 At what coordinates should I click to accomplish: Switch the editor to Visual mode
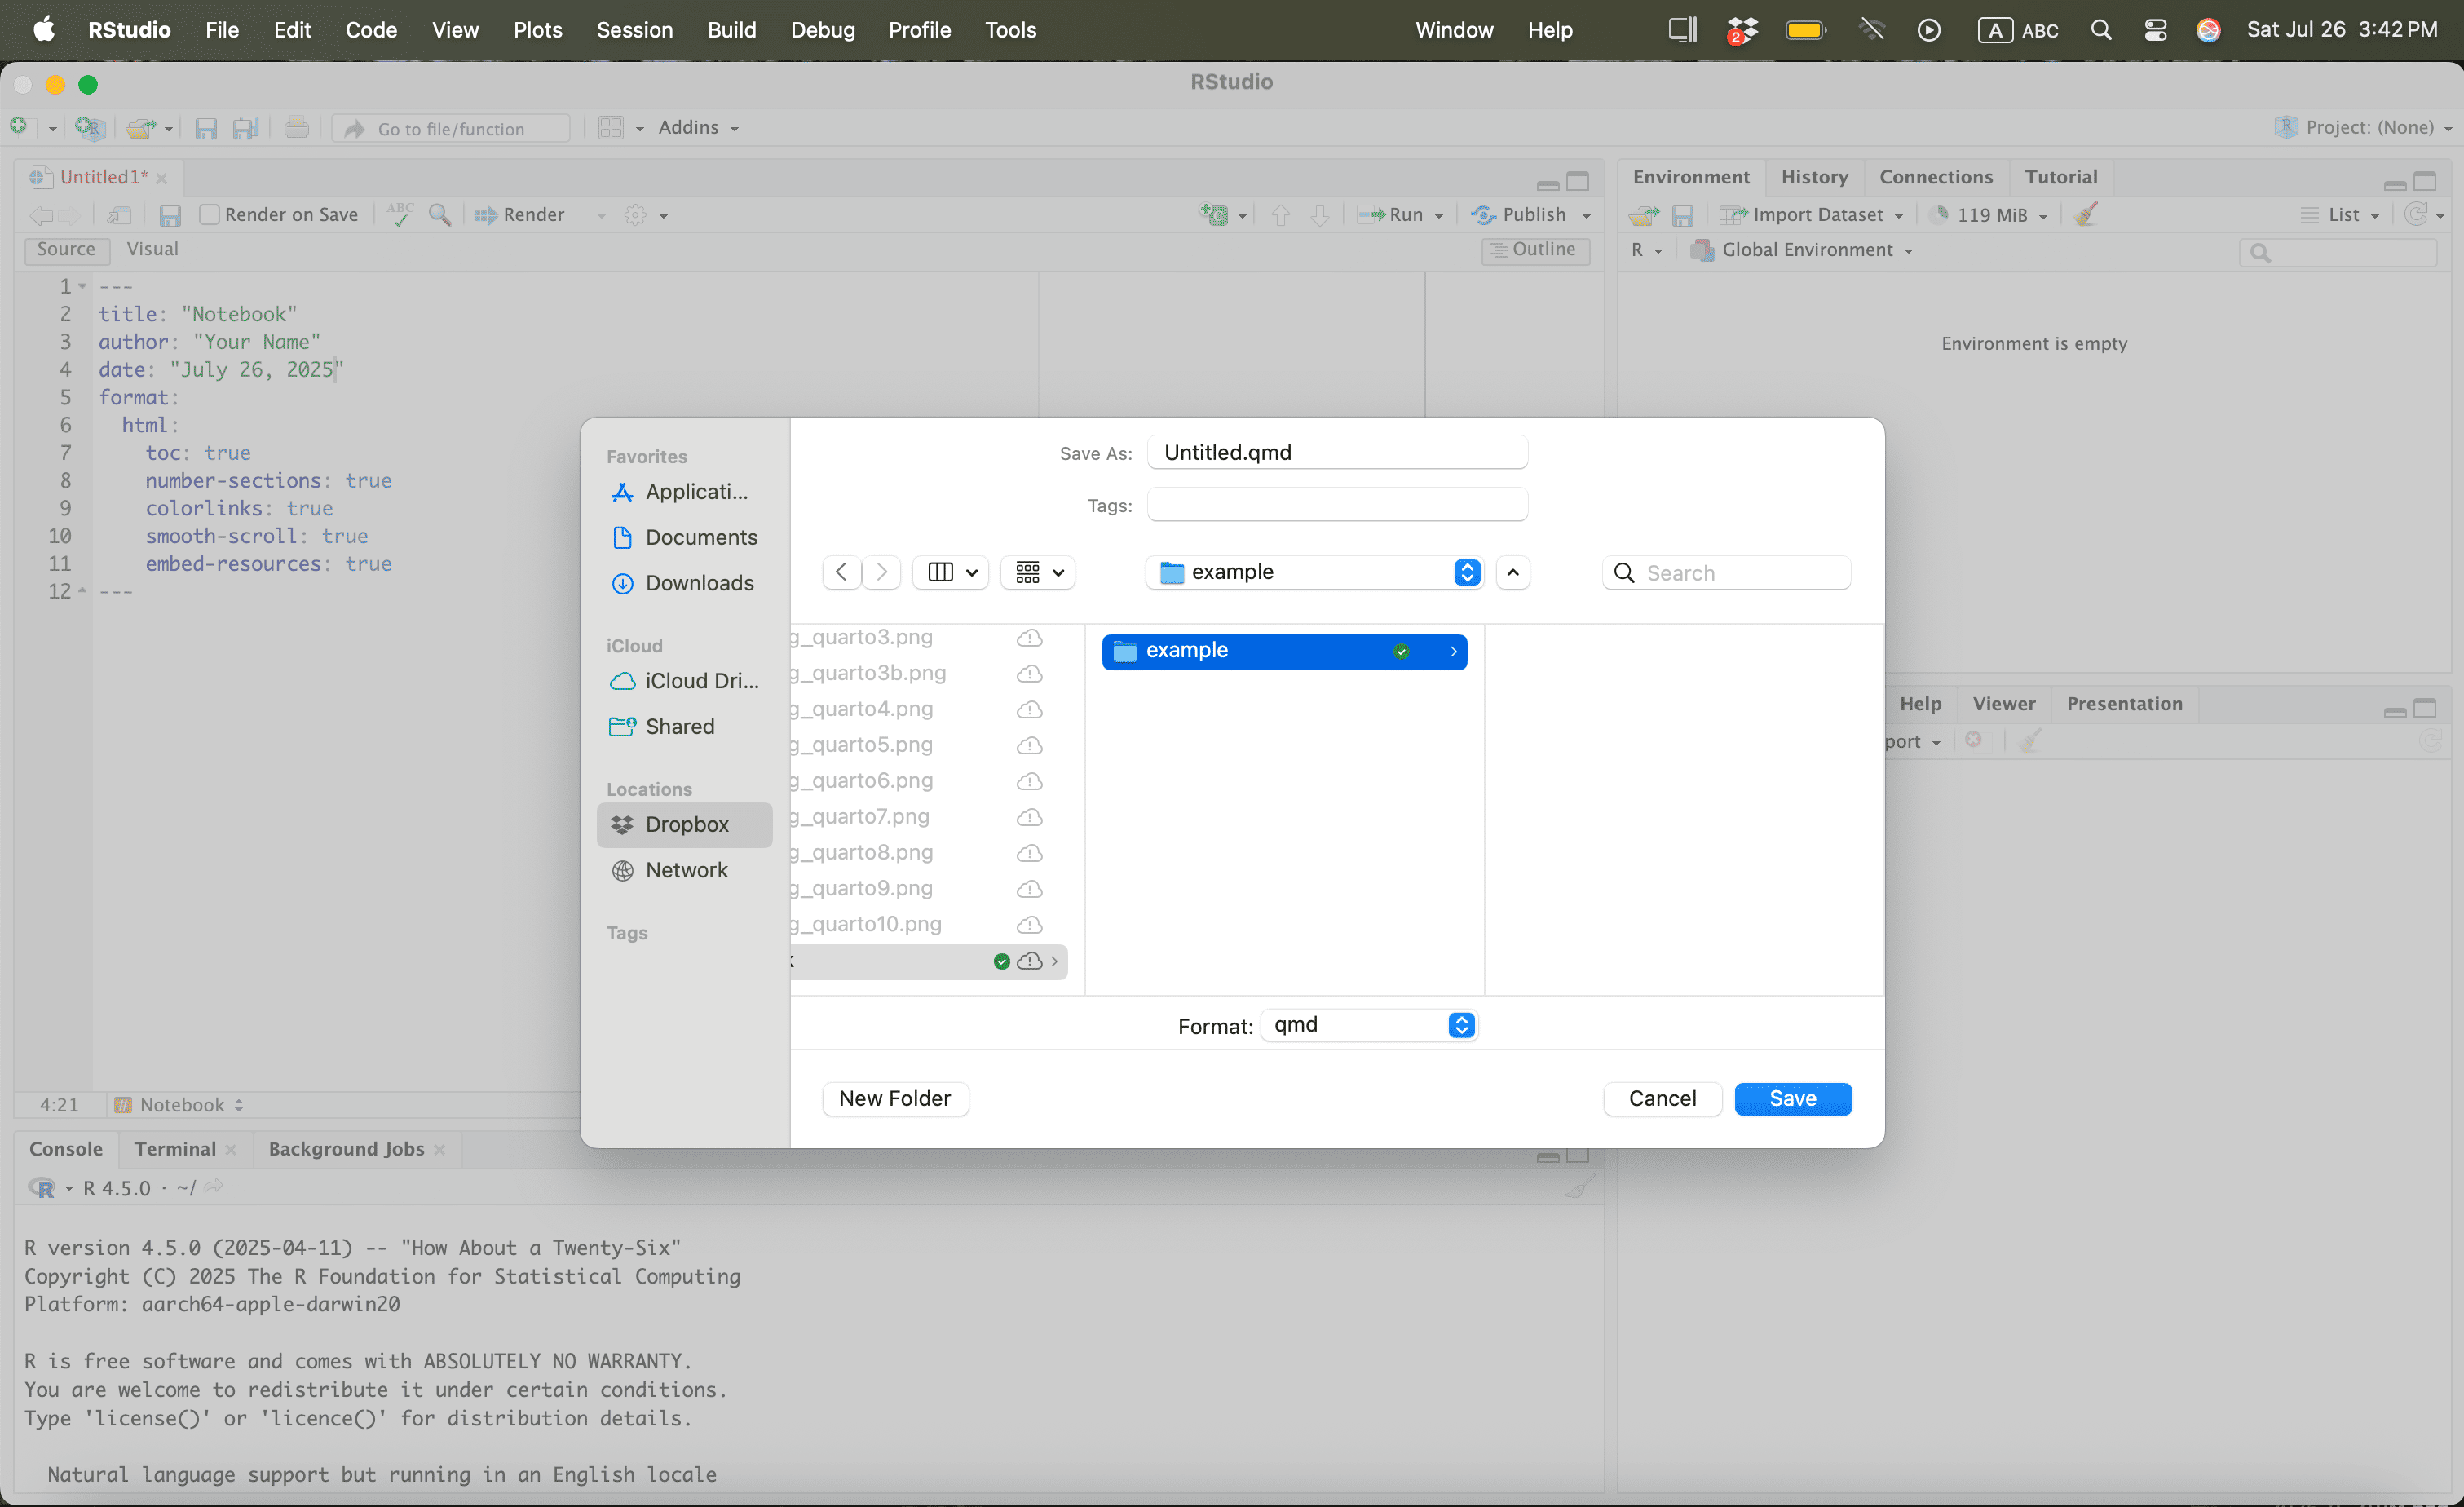[x=152, y=249]
